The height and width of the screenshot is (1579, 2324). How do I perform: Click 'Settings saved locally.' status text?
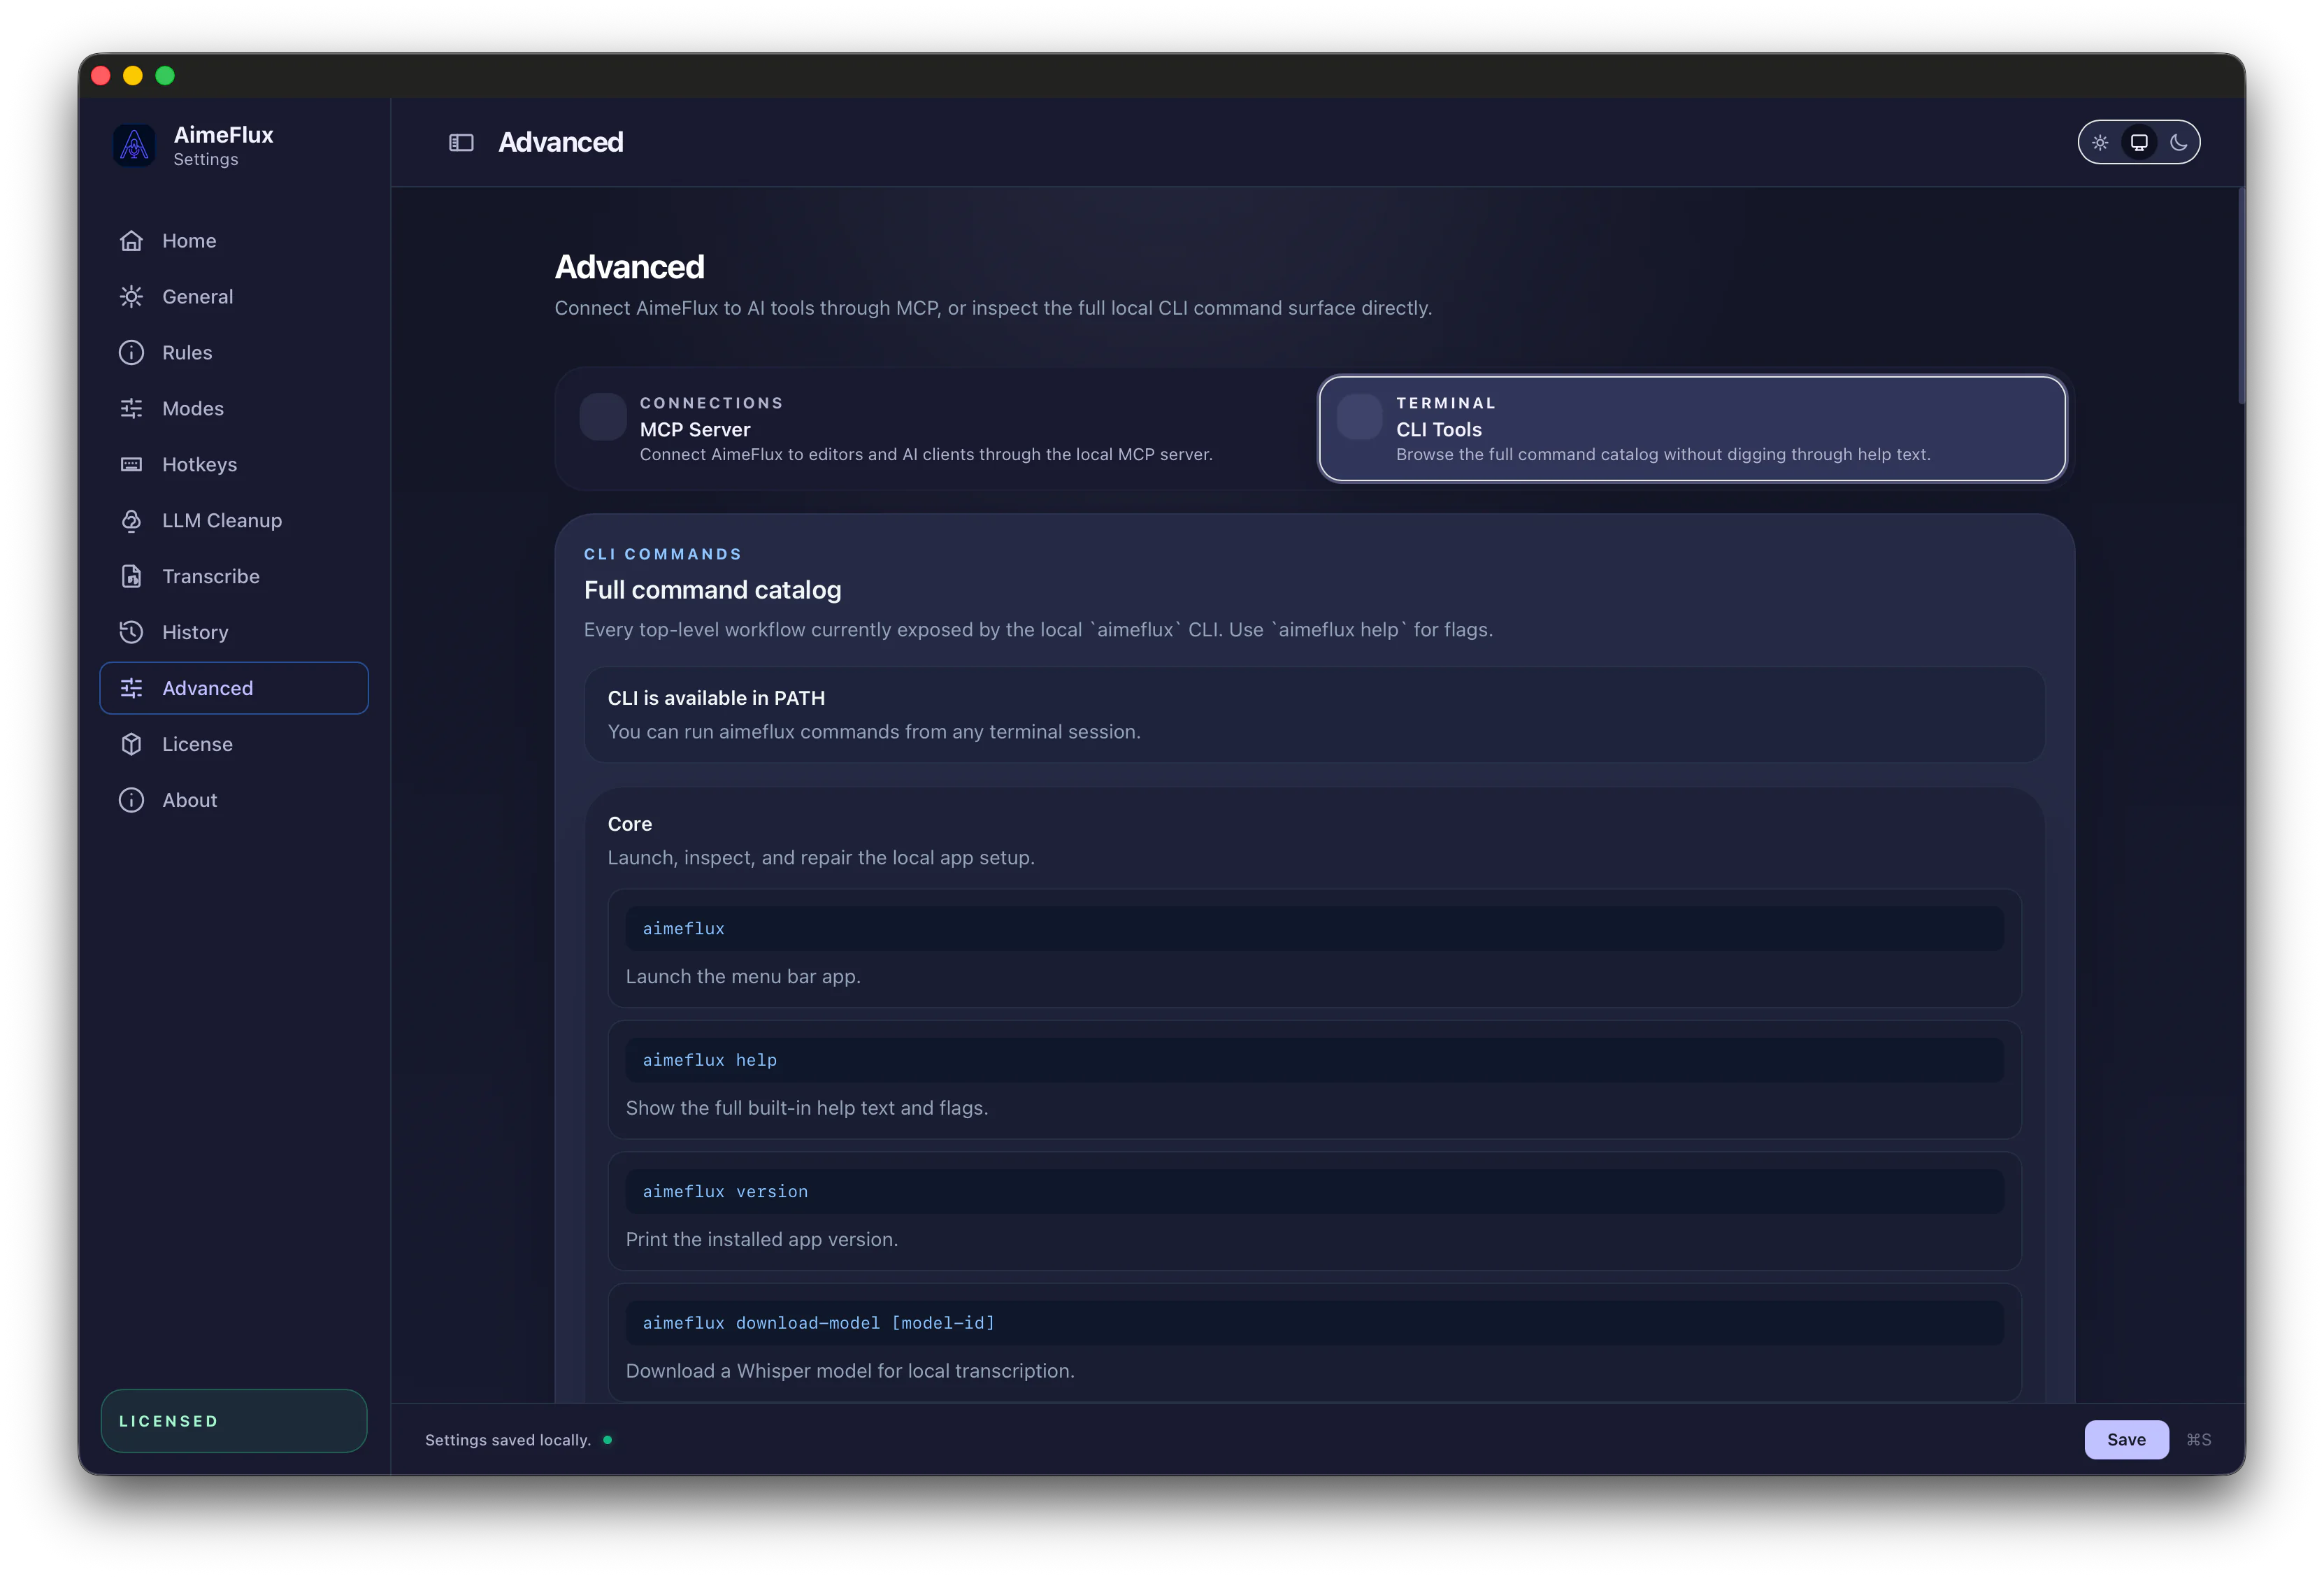pos(508,1440)
